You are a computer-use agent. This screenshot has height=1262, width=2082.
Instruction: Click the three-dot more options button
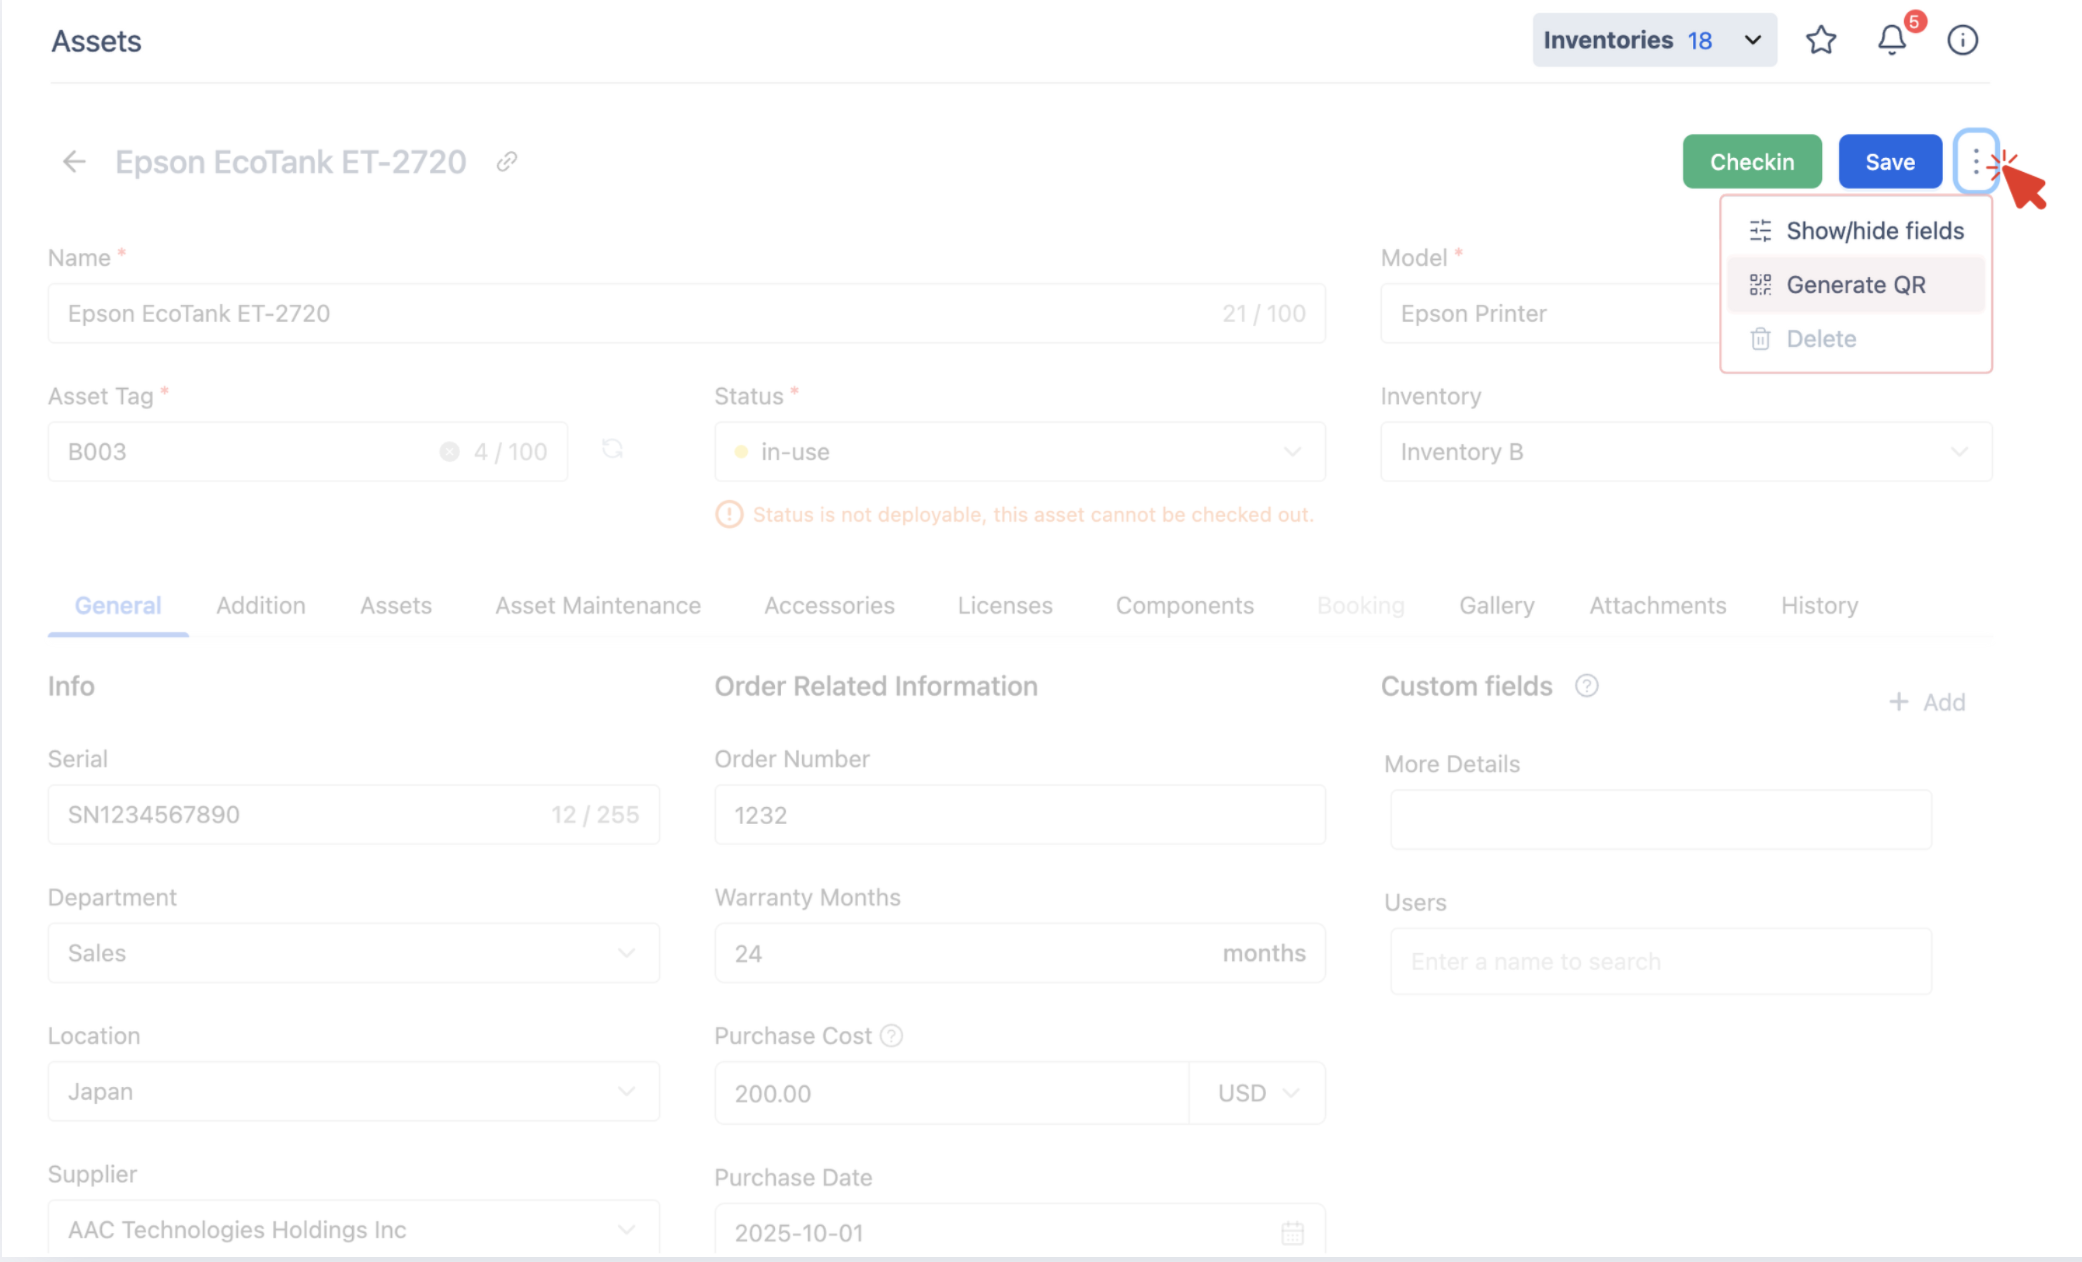pos(1976,161)
